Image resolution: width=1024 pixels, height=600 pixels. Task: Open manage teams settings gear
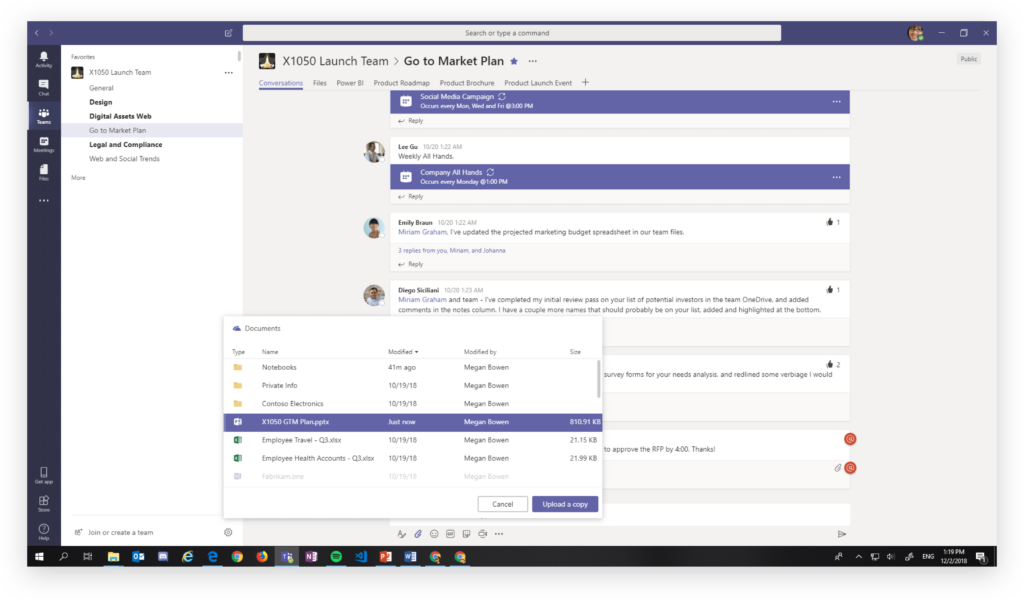228,532
